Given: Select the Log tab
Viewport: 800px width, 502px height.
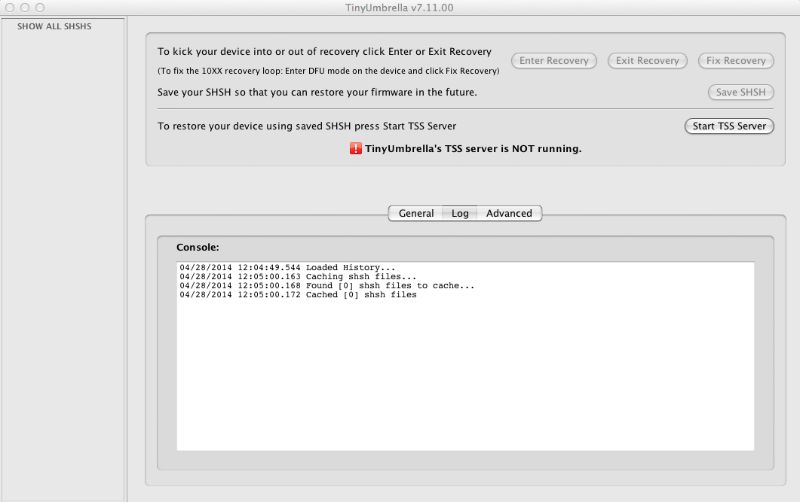Looking at the screenshot, I should [x=460, y=213].
